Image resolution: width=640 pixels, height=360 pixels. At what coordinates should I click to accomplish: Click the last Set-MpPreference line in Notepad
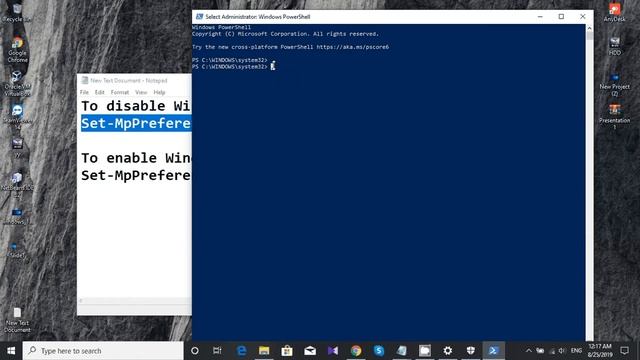pos(136,176)
